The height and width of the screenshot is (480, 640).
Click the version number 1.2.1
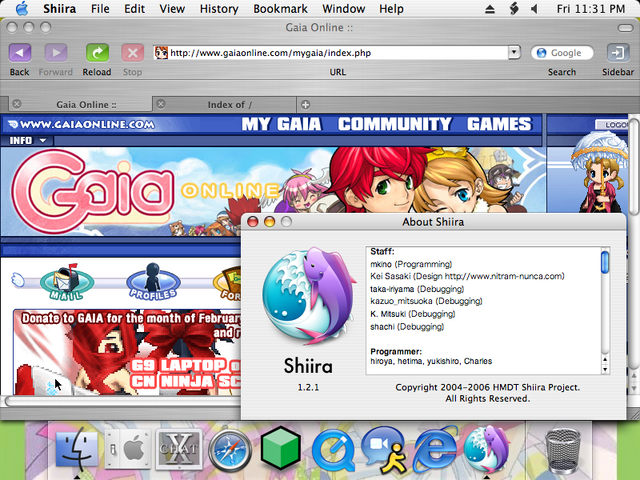[x=308, y=387]
